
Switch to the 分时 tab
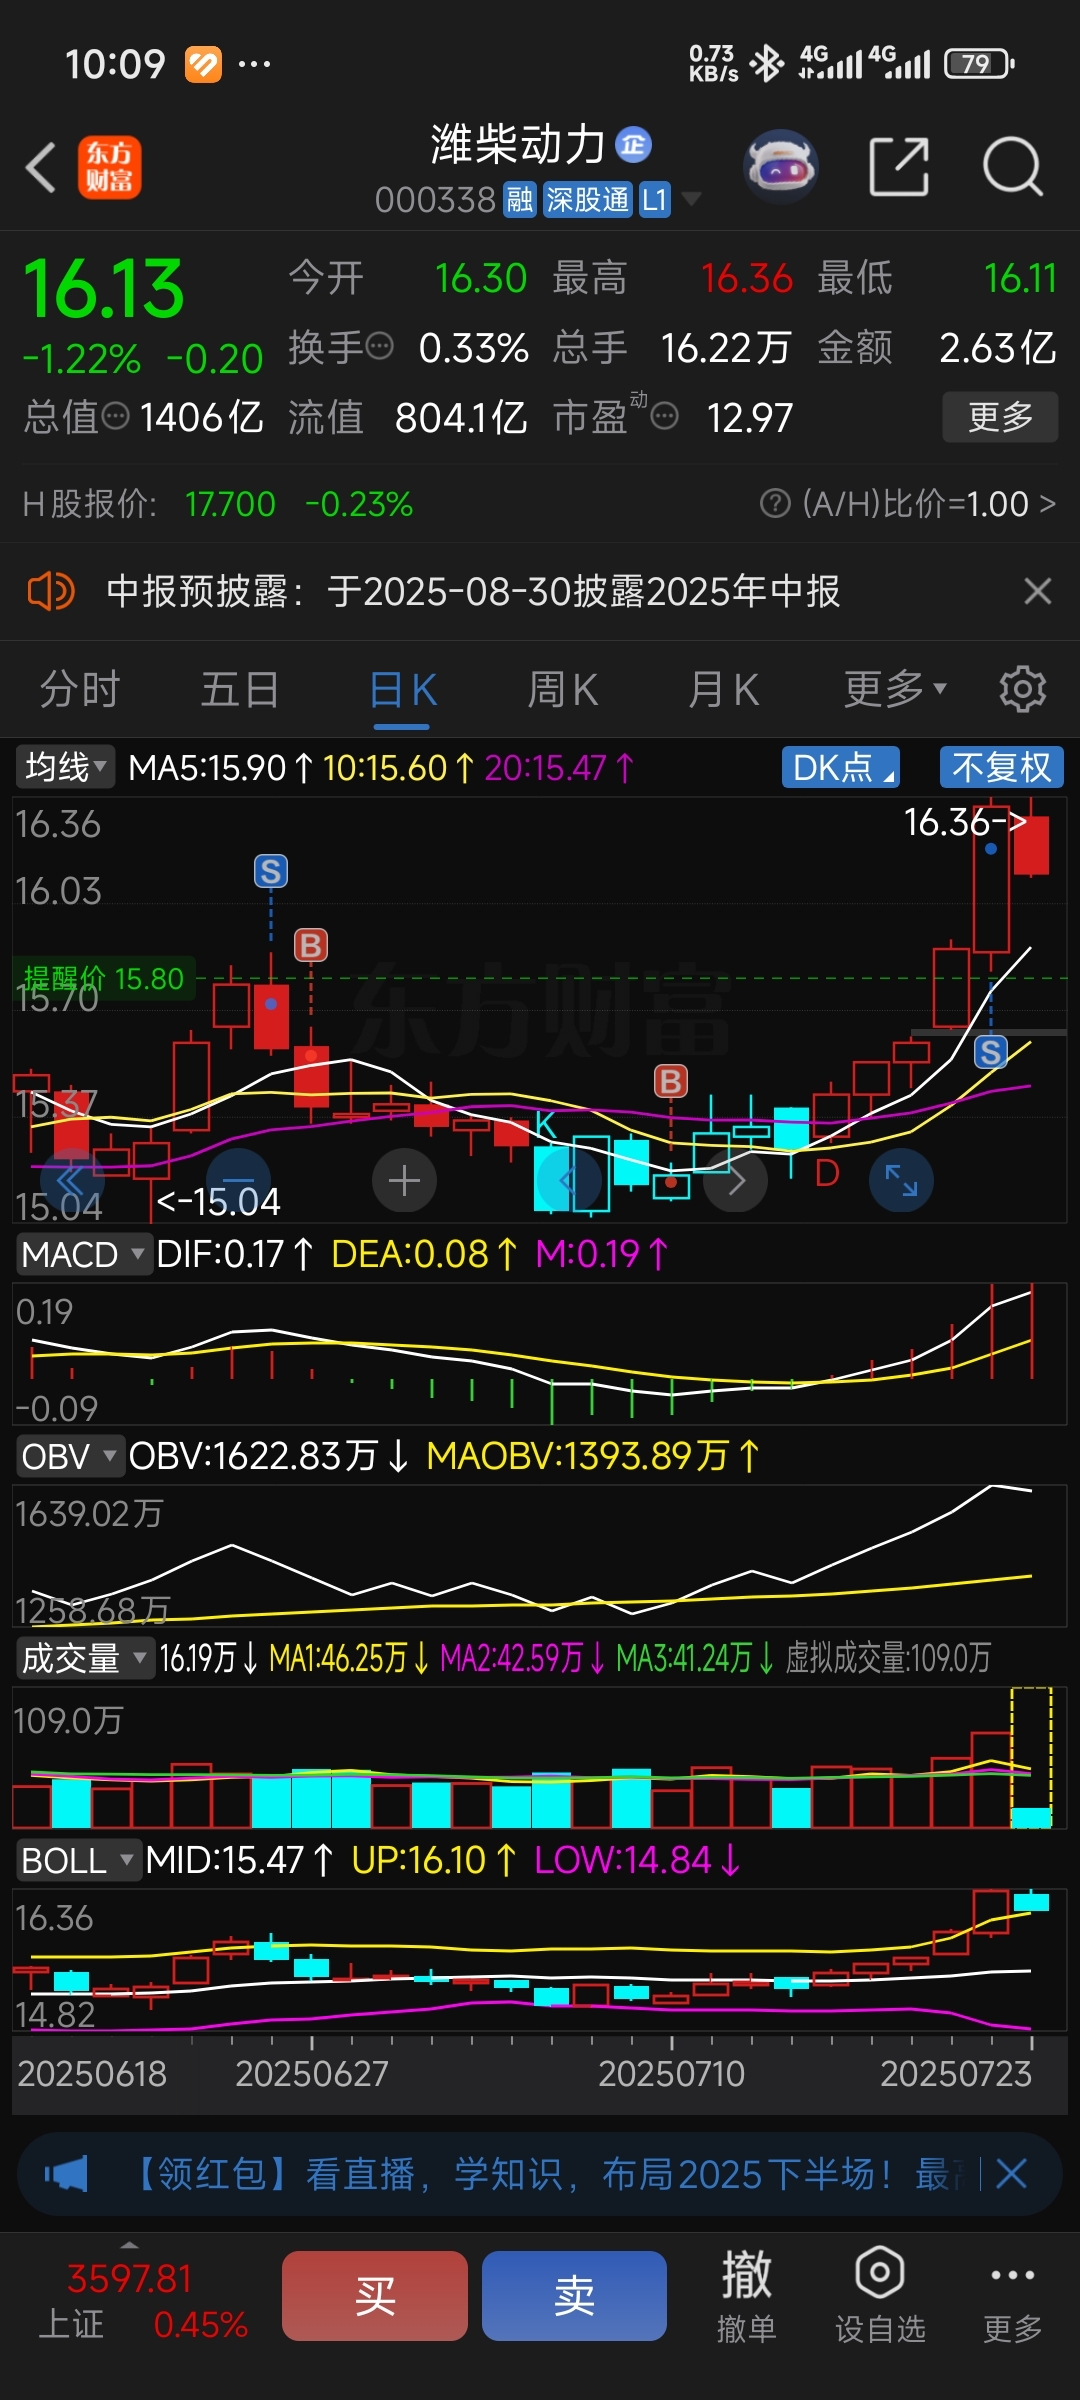[x=80, y=689]
